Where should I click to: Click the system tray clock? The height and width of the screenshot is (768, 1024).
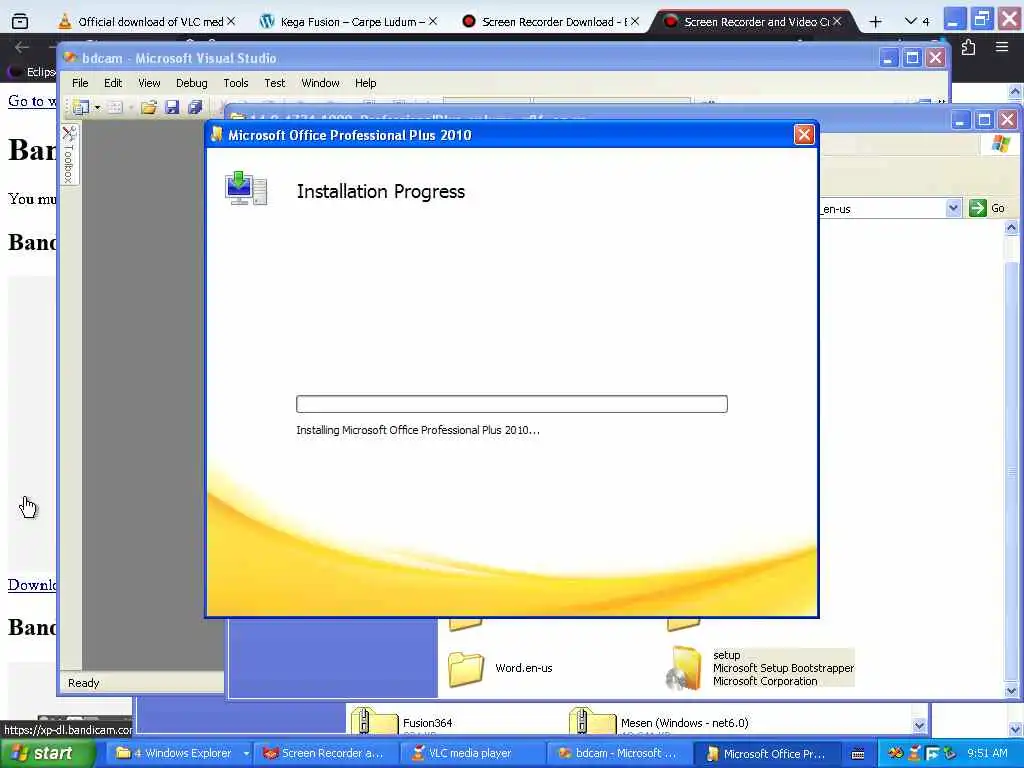point(987,753)
